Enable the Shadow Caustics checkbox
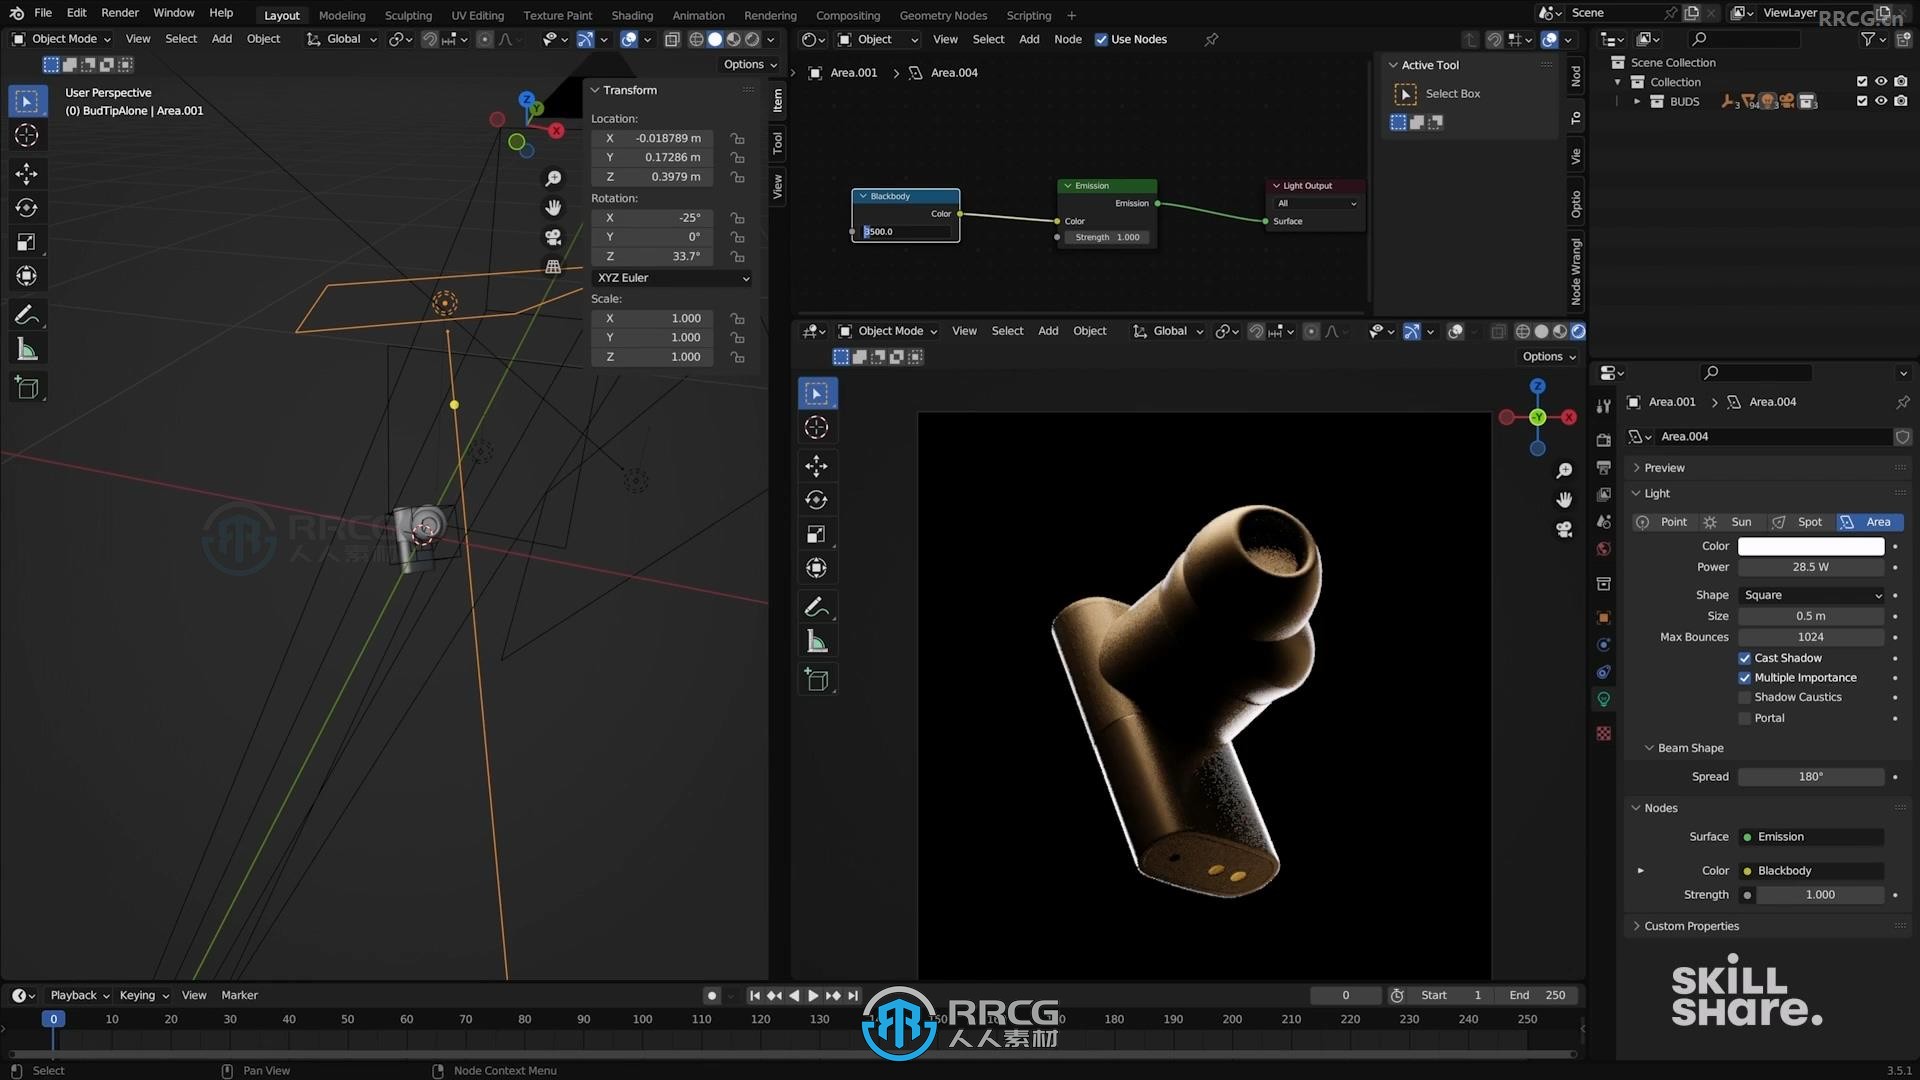The height and width of the screenshot is (1080, 1920). pos(1745,698)
